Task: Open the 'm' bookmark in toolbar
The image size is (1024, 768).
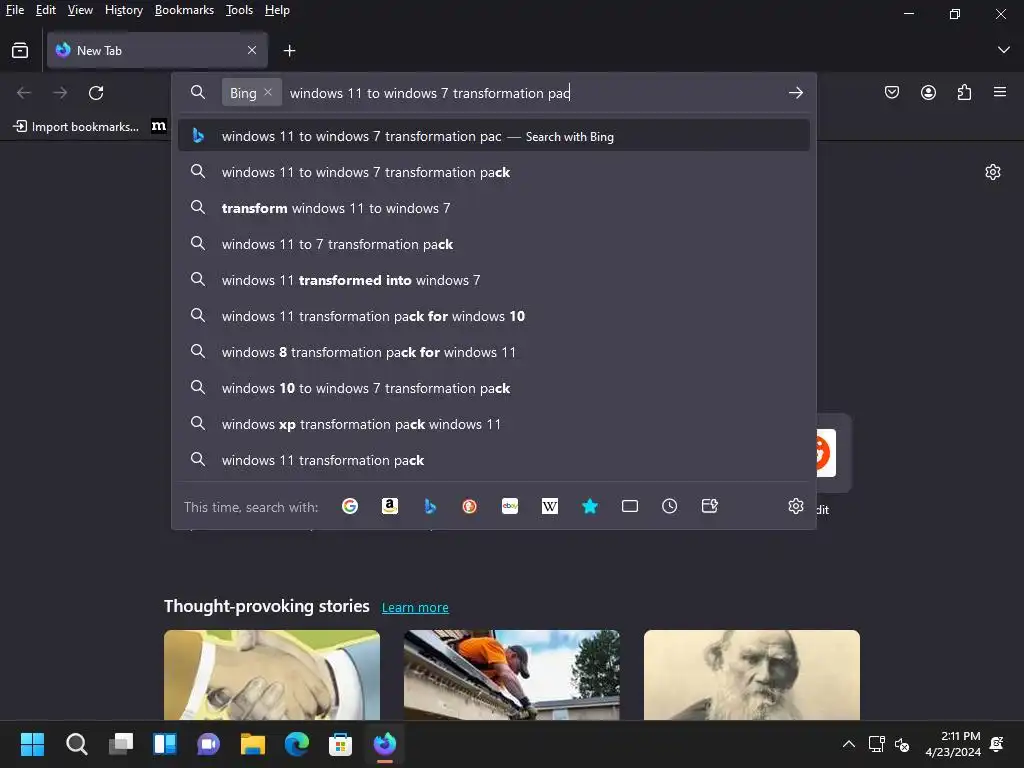Action: 159,126
